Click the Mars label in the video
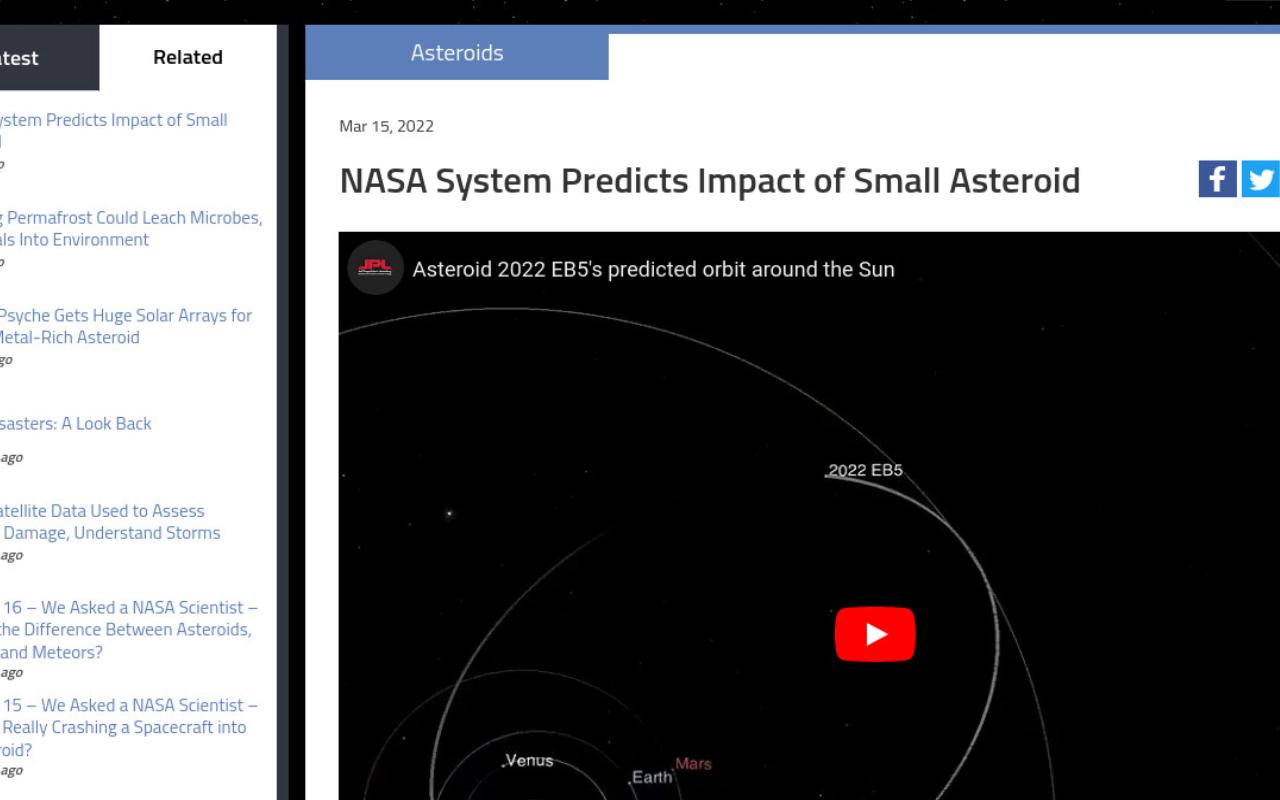The height and width of the screenshot is (800, 1280). [x=693, y=763]
